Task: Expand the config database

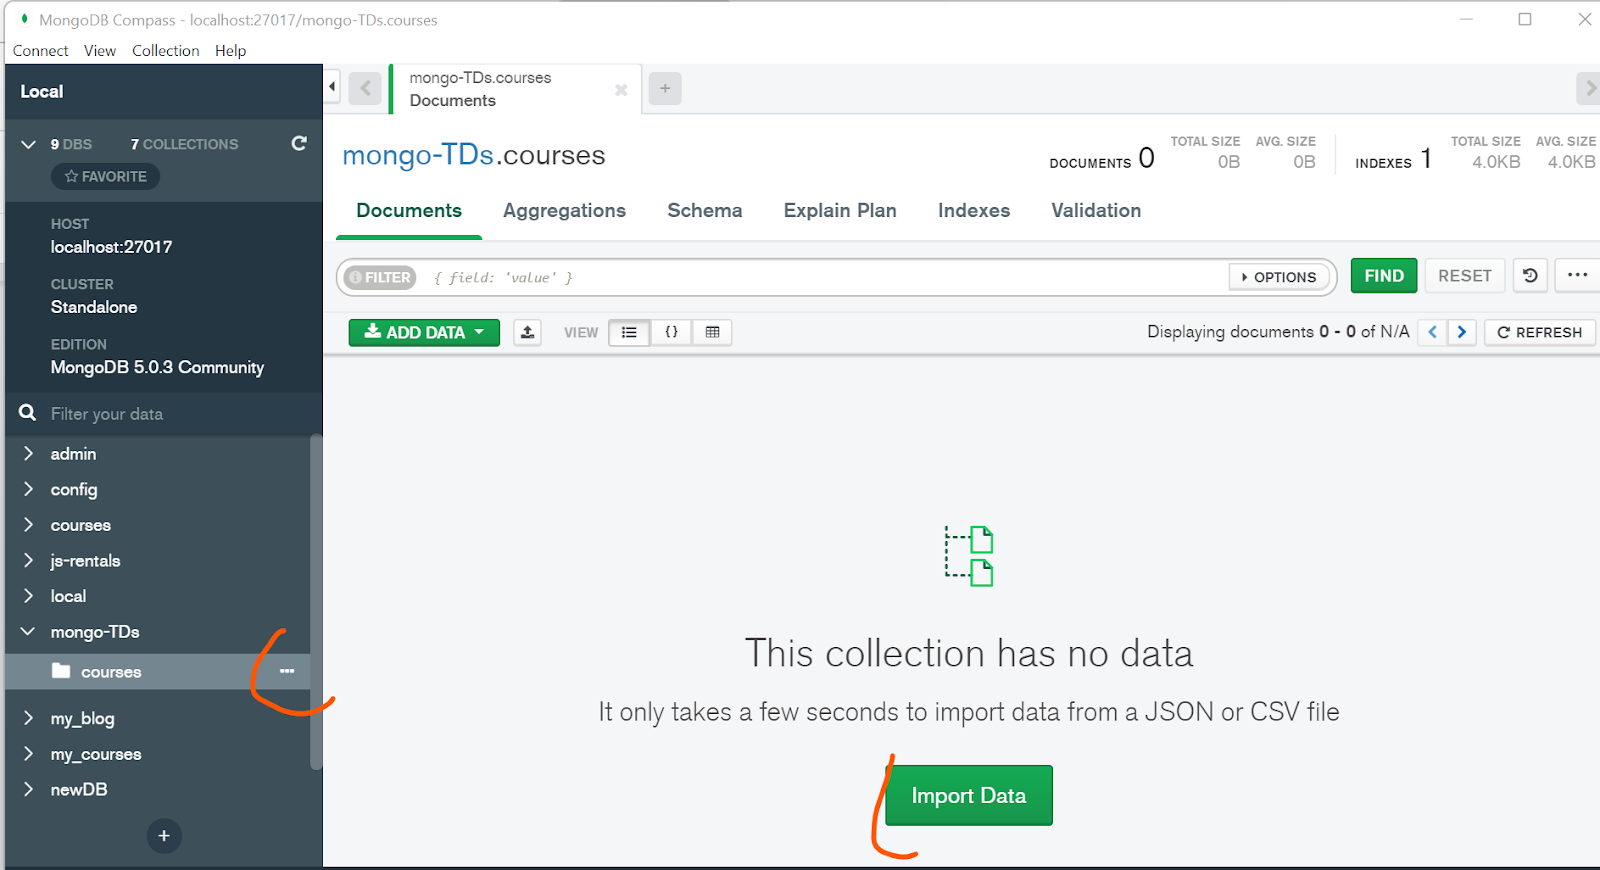Action: click(x=29, y=489)
